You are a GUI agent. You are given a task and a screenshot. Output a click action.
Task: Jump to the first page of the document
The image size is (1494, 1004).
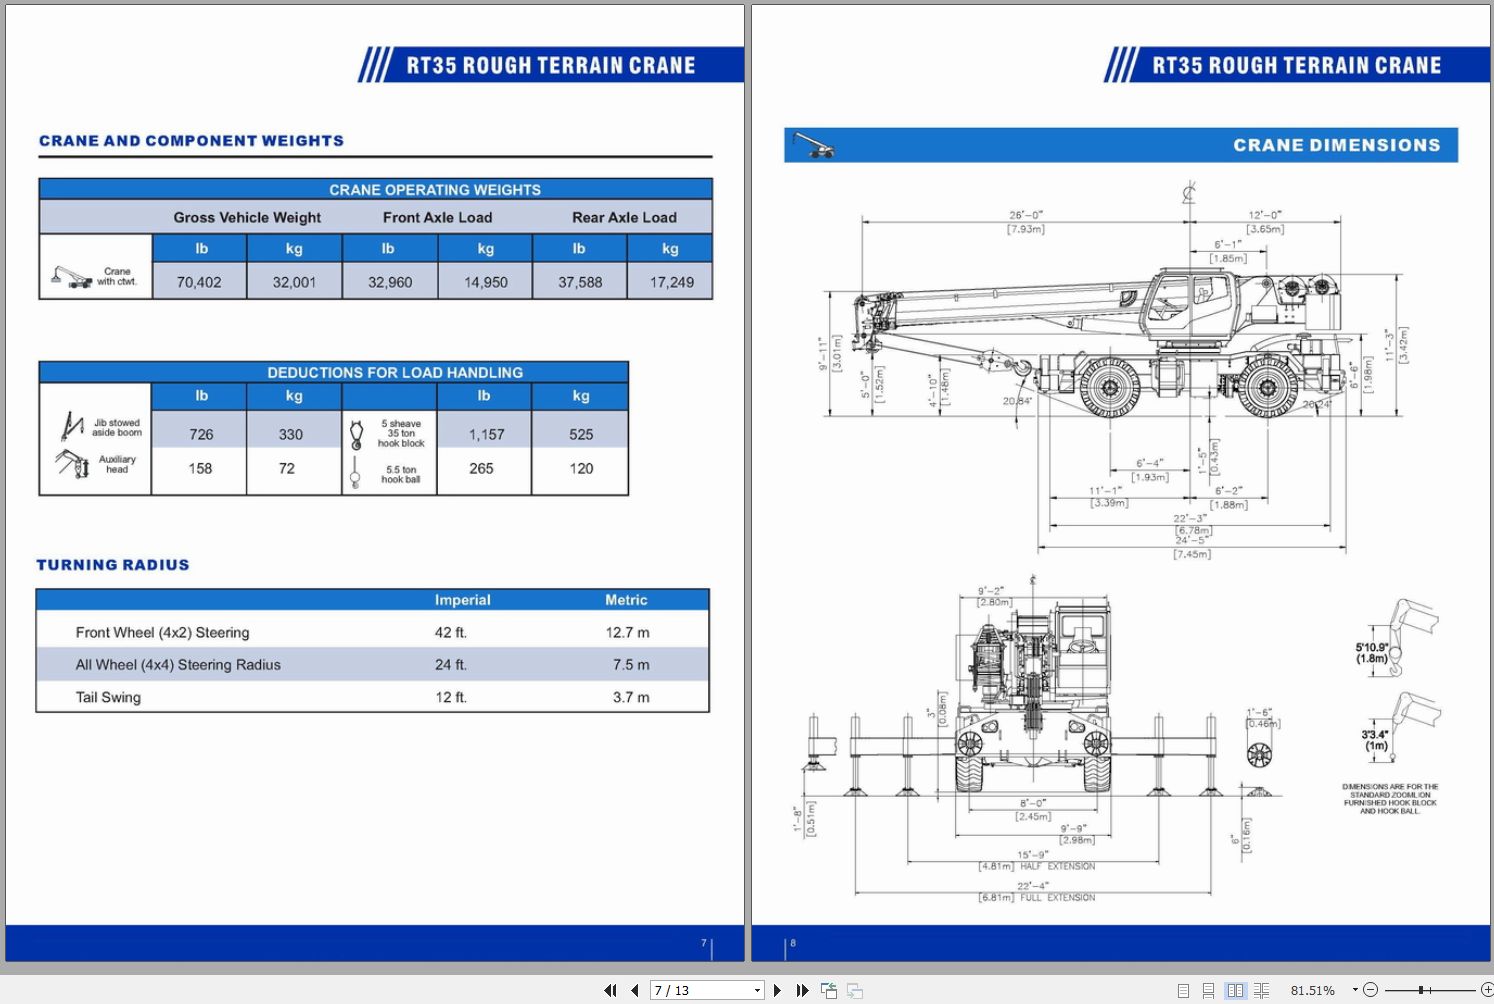tap(611, 990)
